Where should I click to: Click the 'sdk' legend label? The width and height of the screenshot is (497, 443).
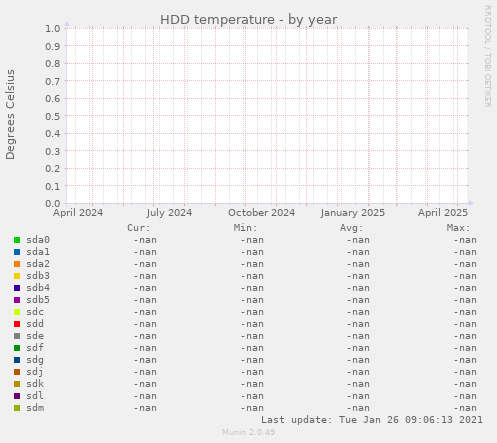pos(35,384)
